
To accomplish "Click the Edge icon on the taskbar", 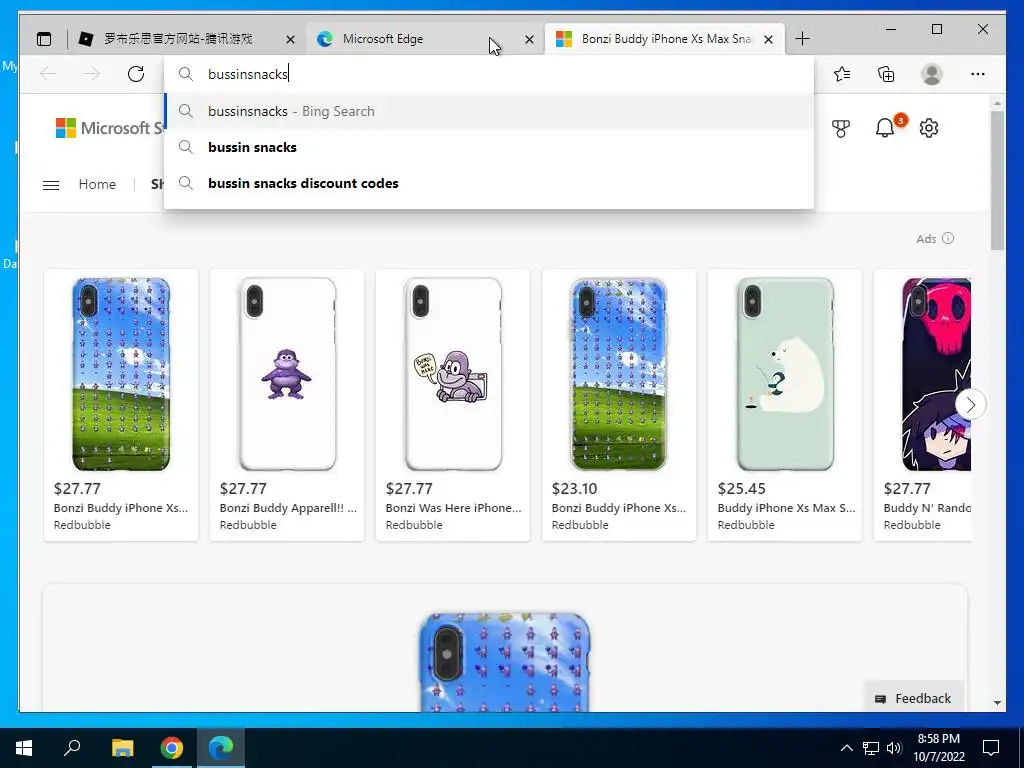I will [221, 748].
